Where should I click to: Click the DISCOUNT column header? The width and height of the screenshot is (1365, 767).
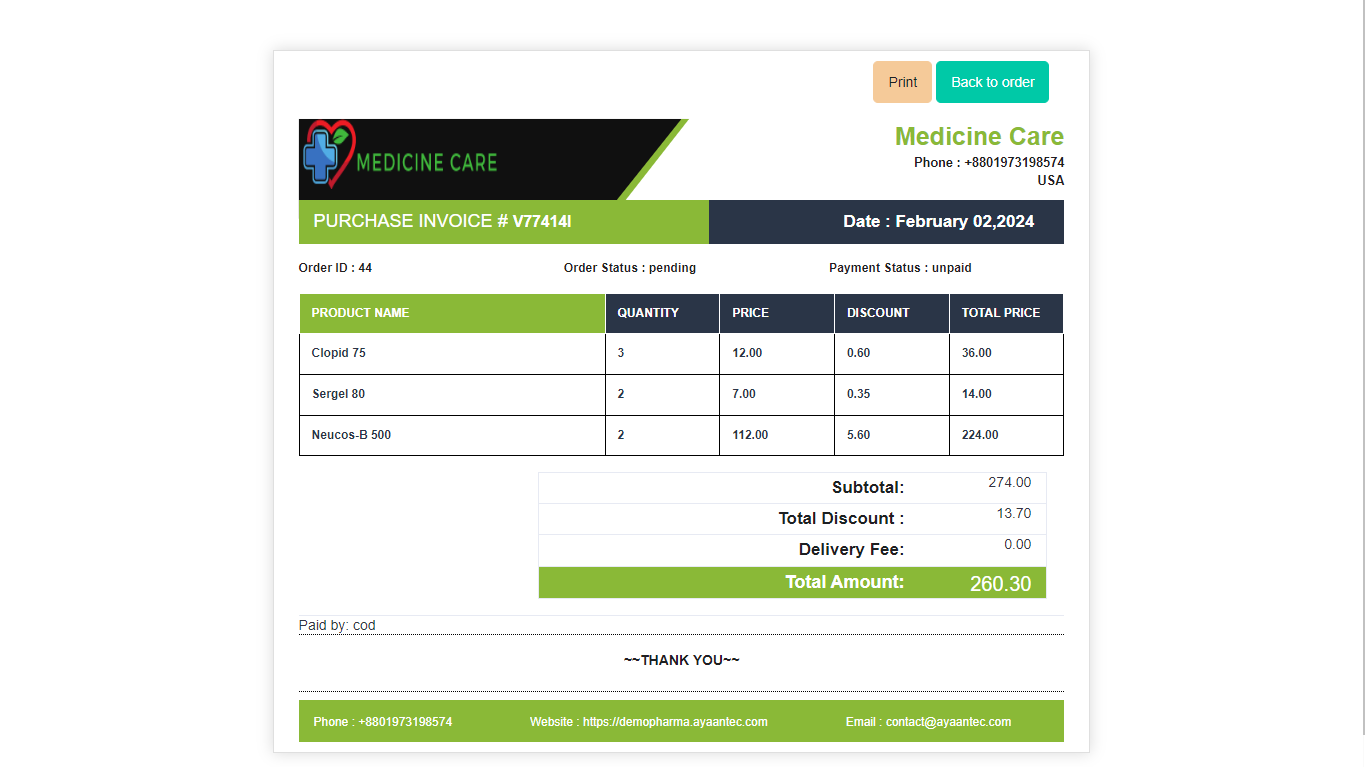coord(877,313)
